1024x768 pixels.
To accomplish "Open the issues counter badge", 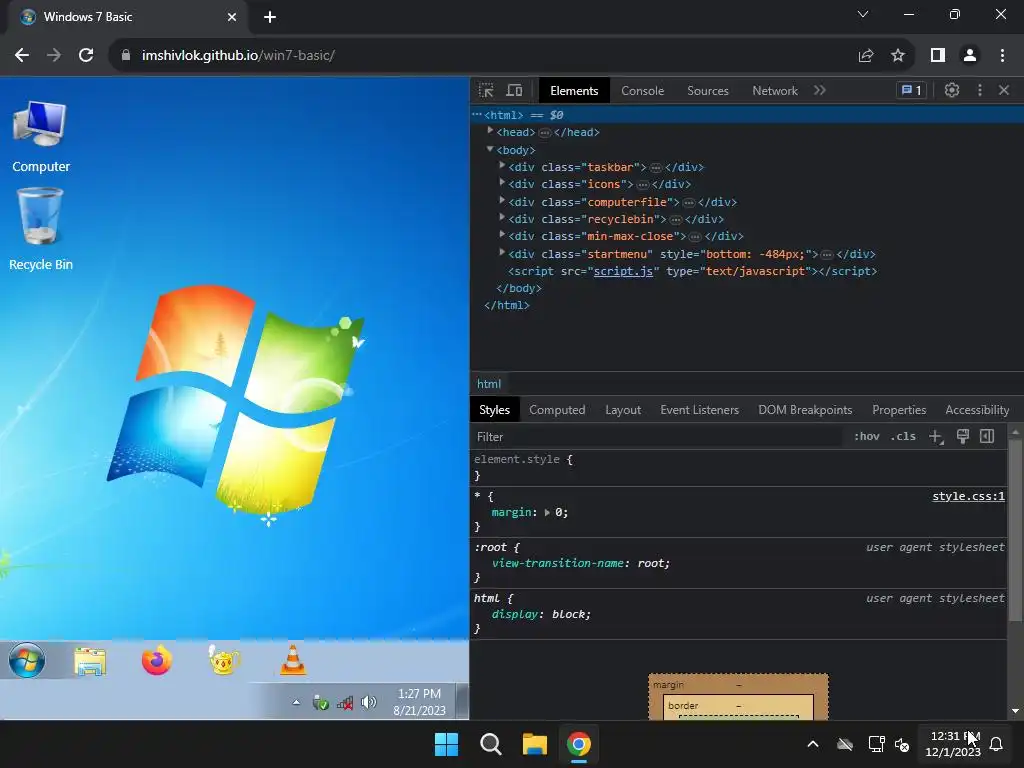I will pos(911,90).
